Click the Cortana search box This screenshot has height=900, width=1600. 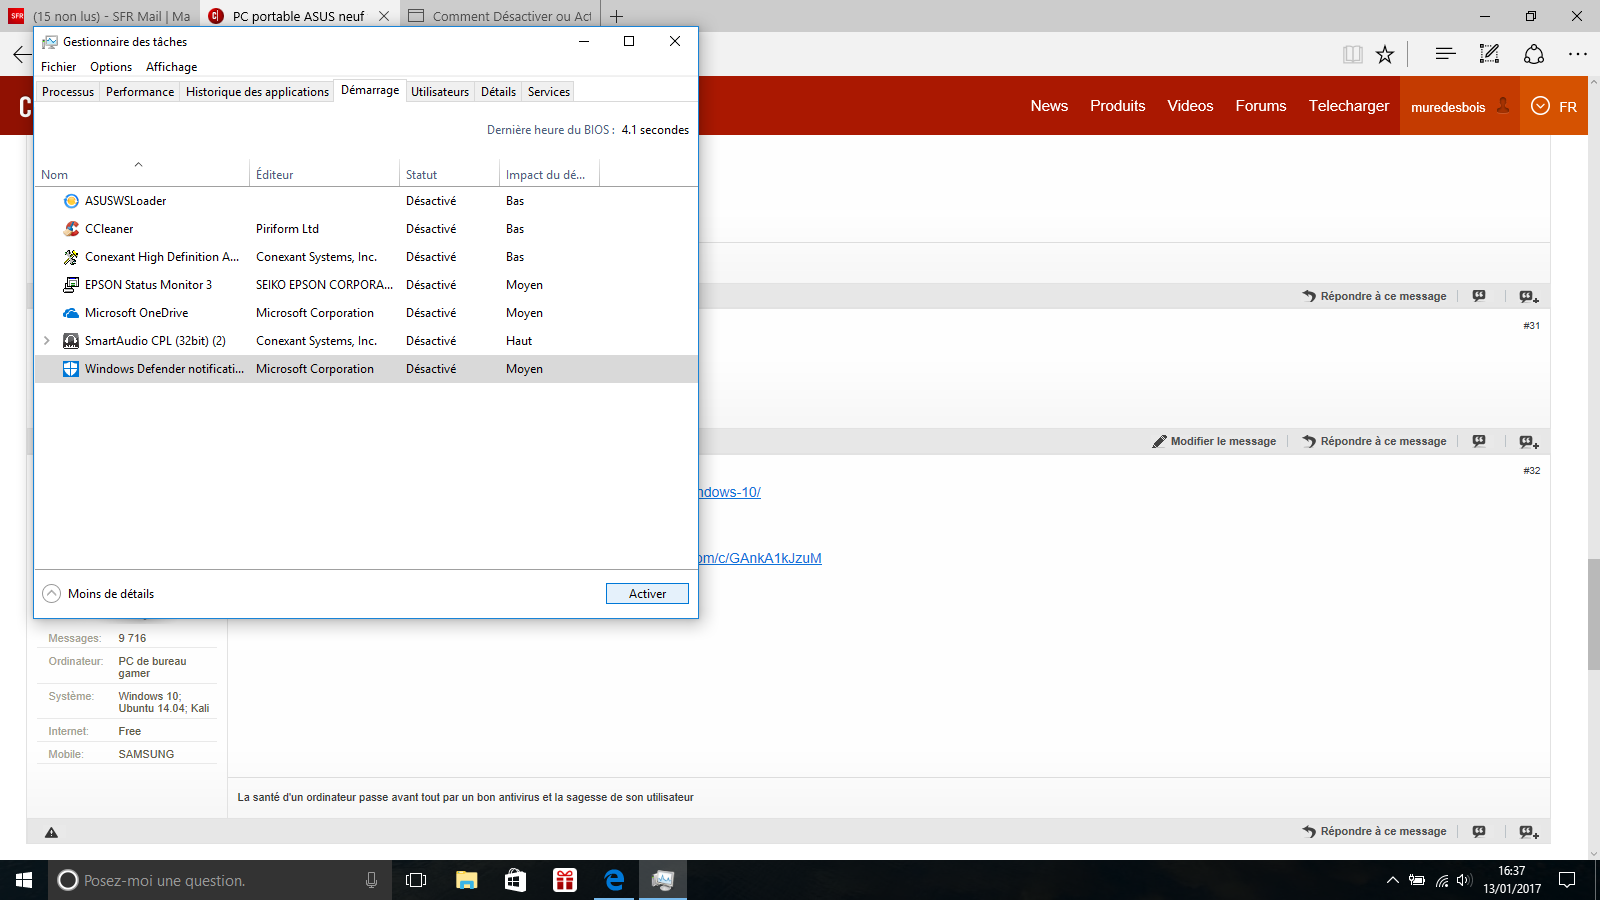pyautogui.click(x=218, y=880)
